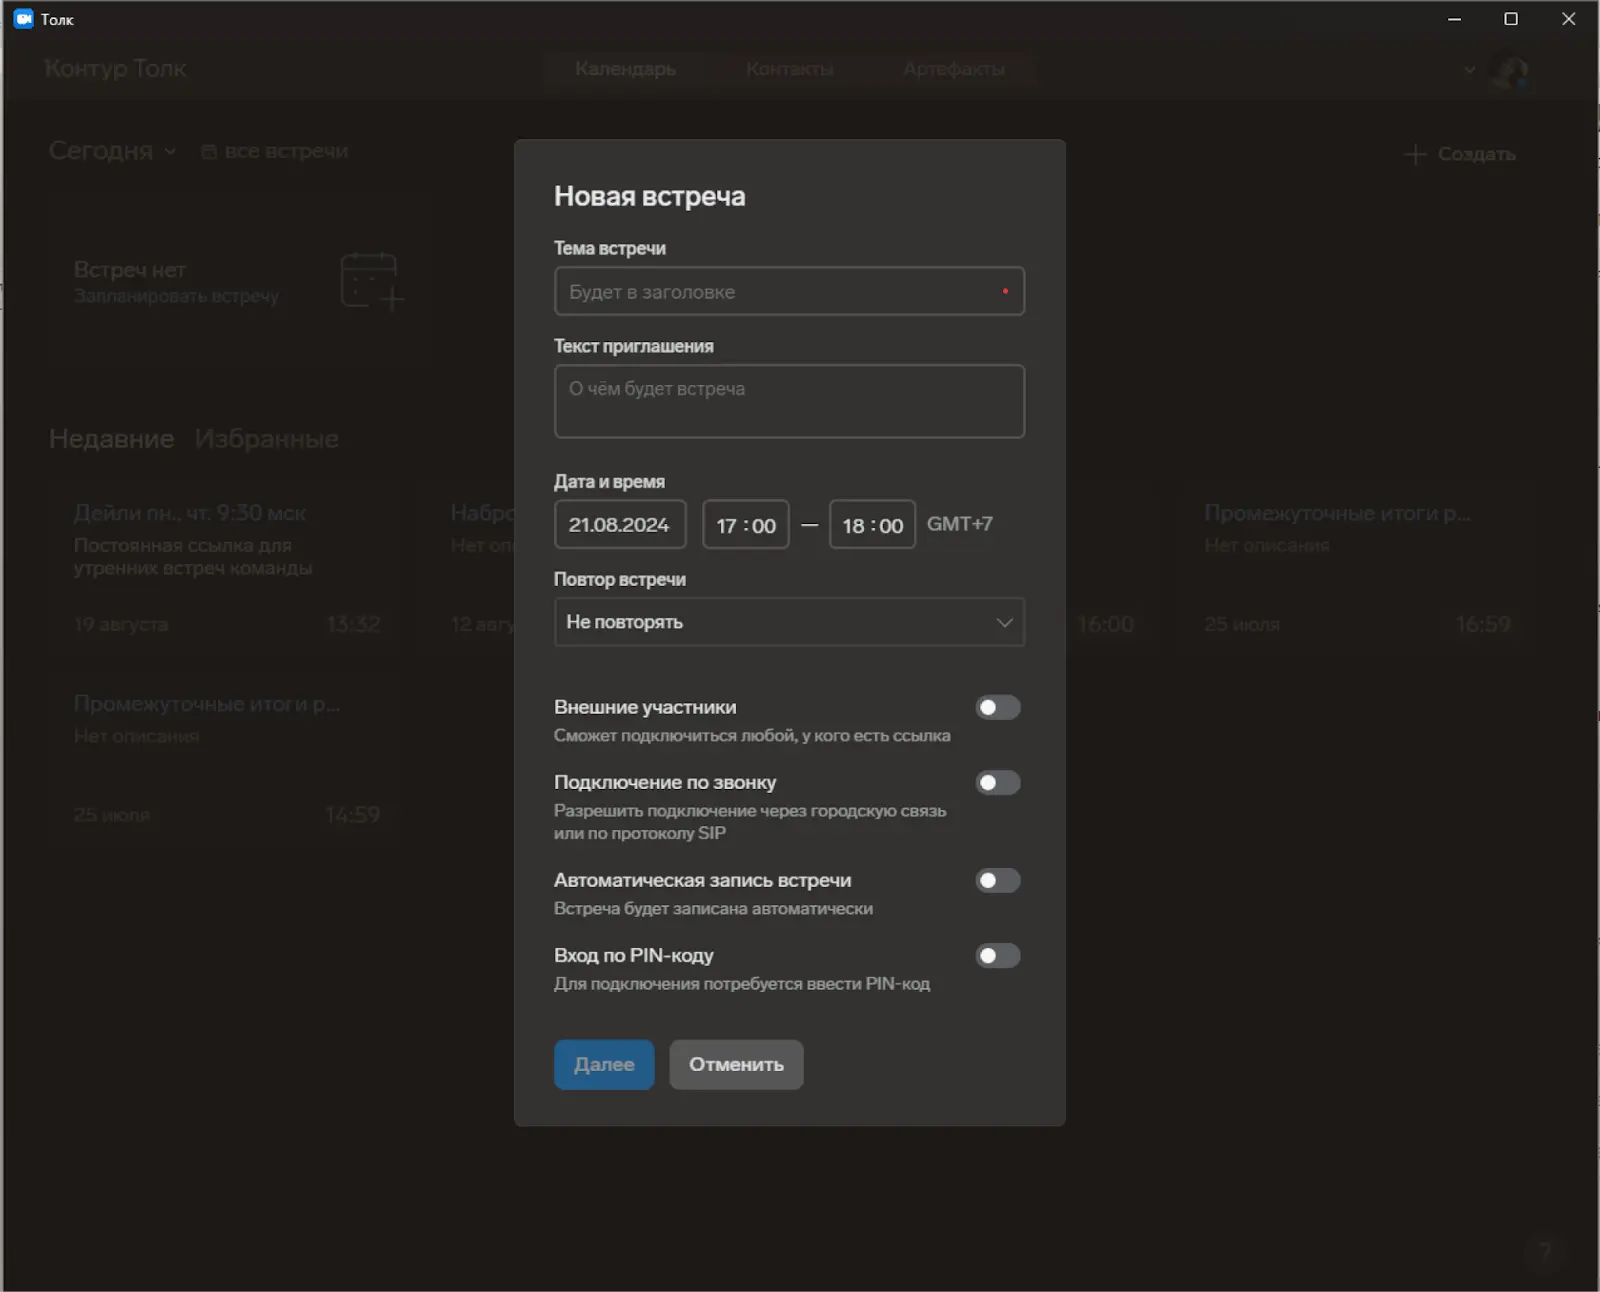Open the chevron menu beside profile avatar
Image resolution: width=1600 pixels, height=1292 pixels.
[x=1469, y=70]
